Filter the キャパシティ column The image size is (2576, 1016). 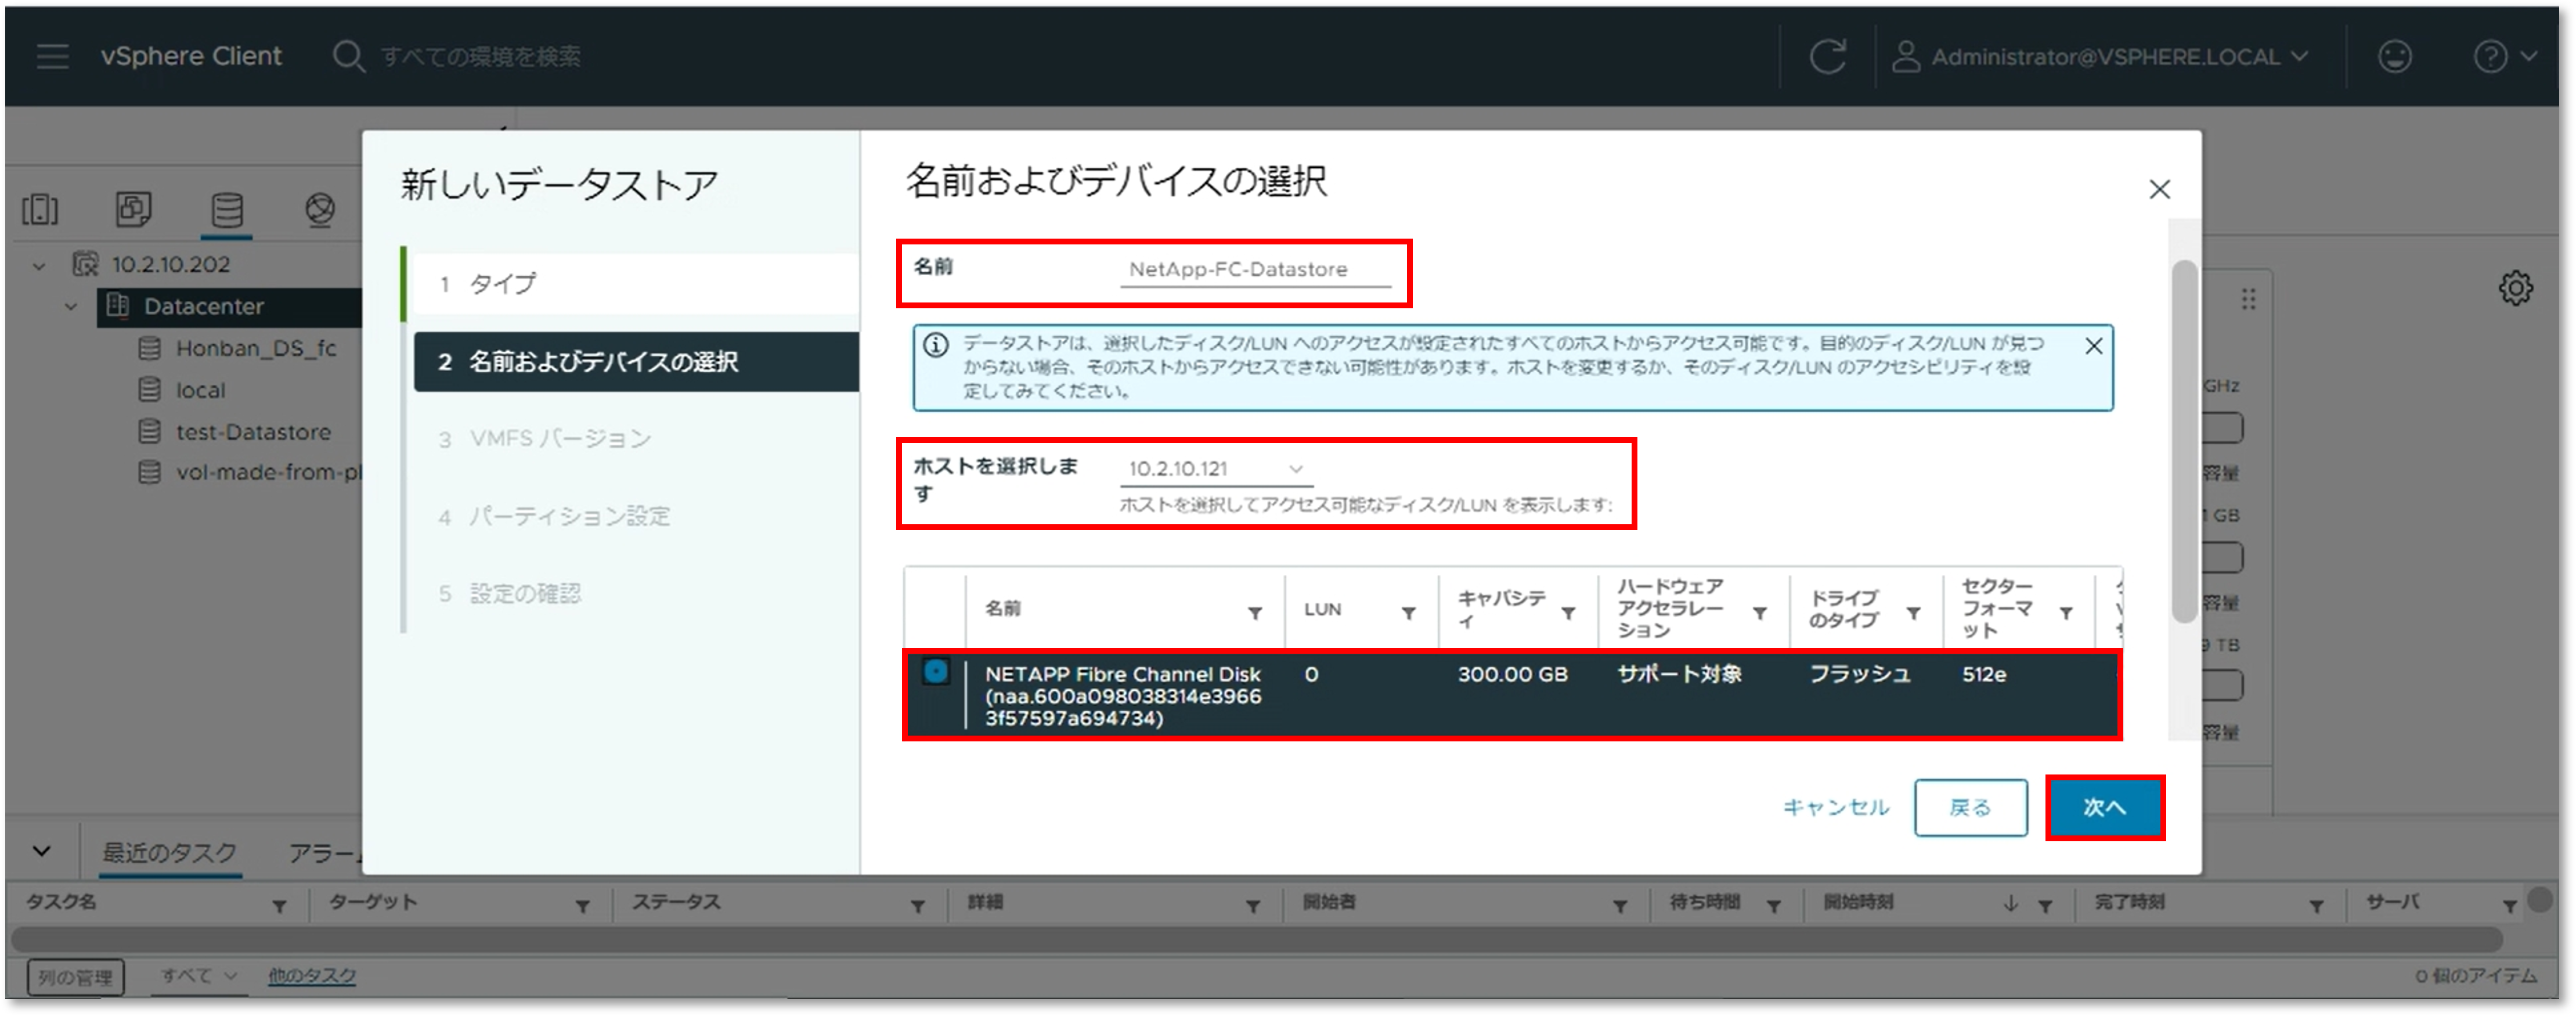1568,613
